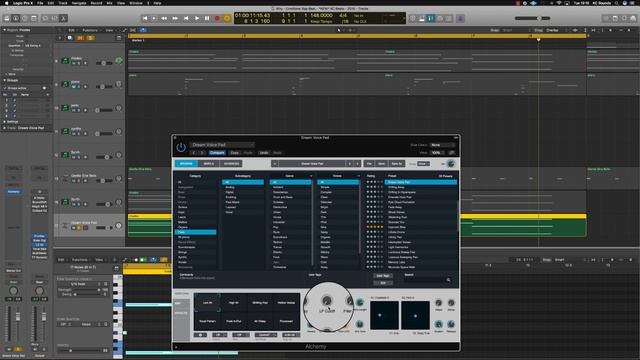Click the Undo button in the Alchemy header
The height and width of the screenshot is (360, 640).
264,153
